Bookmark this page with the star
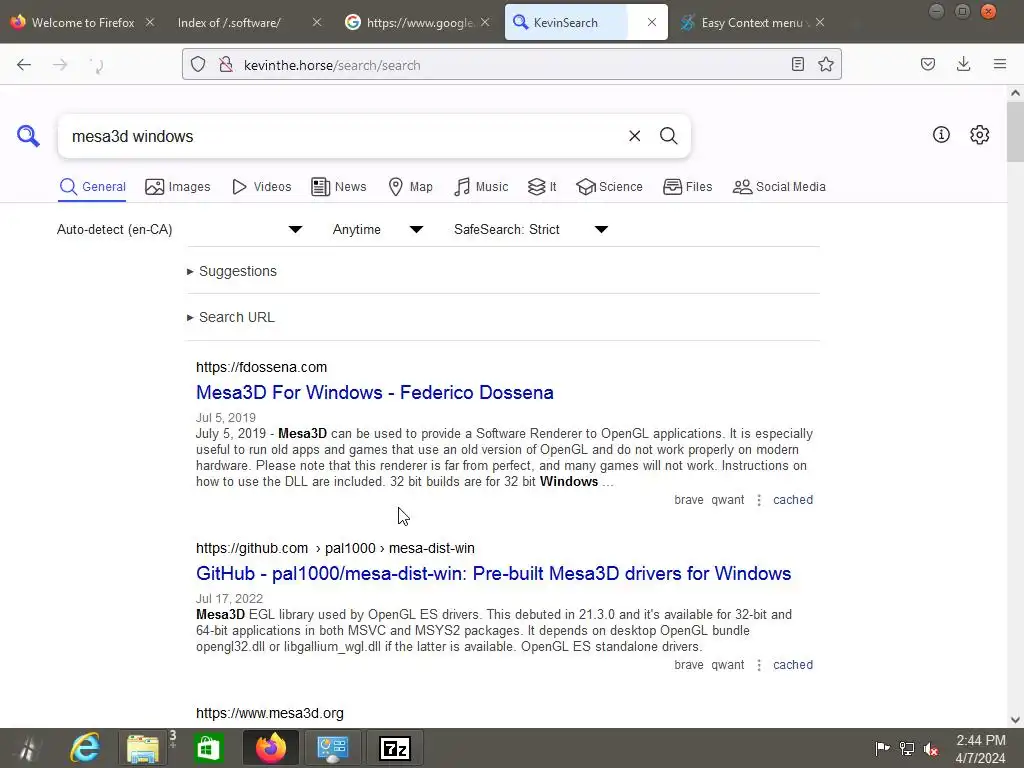Viewport: 1024px width, 768px height. [x=825, y=64]
